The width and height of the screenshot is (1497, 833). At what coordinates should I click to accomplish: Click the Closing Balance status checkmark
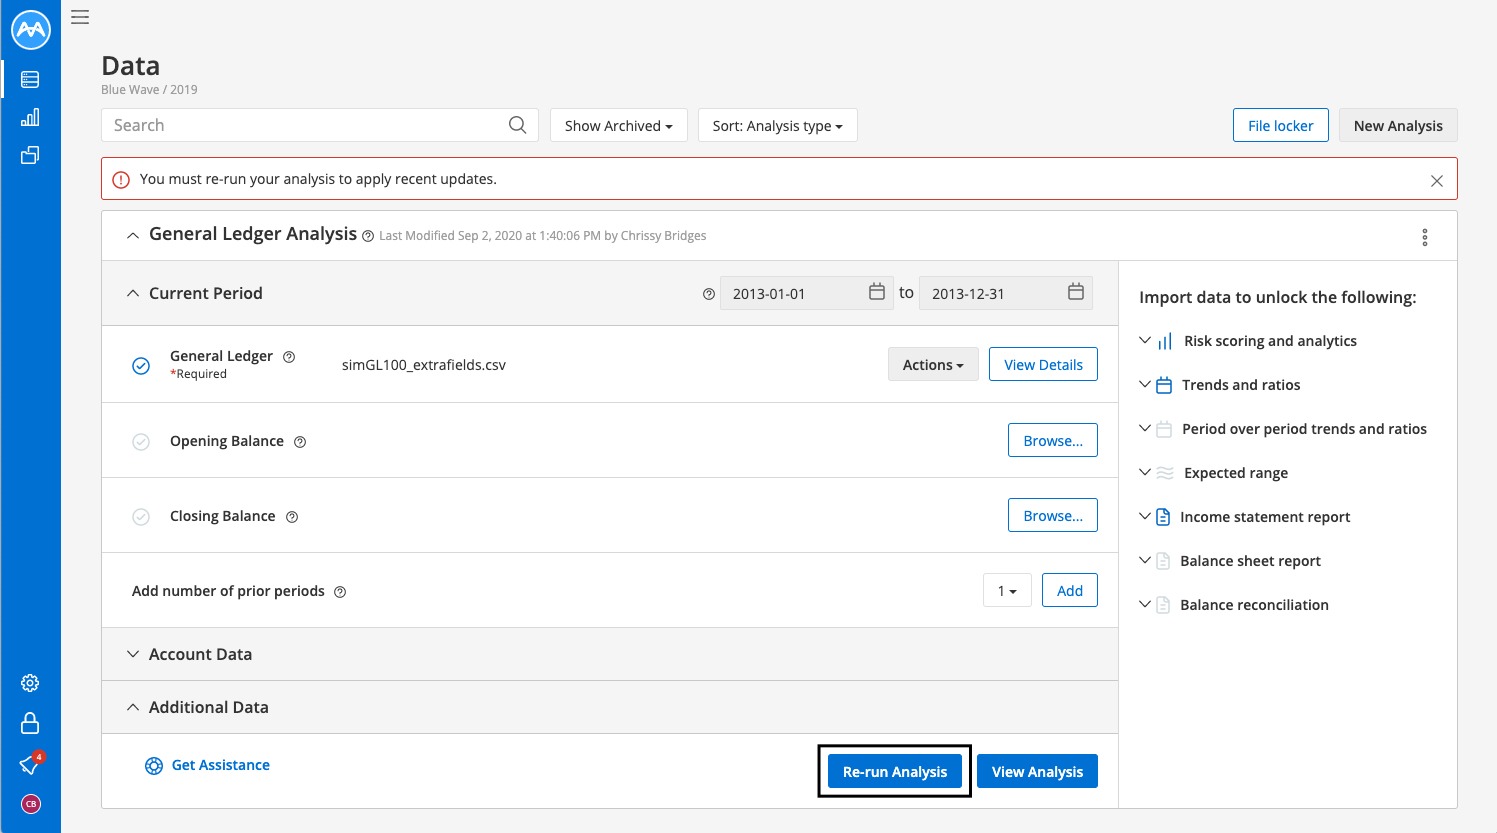pos(141,517)
